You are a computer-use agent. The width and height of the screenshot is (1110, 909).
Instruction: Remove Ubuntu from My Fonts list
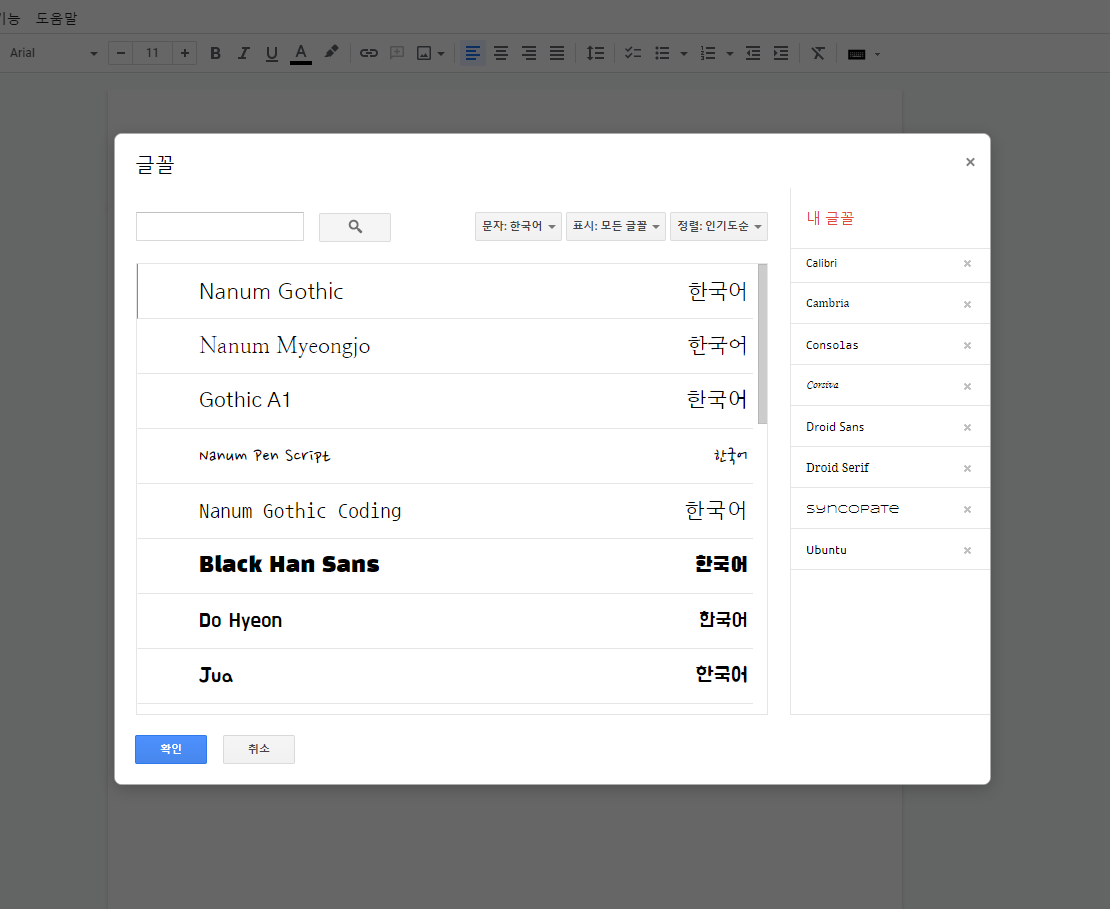[967, 551]
